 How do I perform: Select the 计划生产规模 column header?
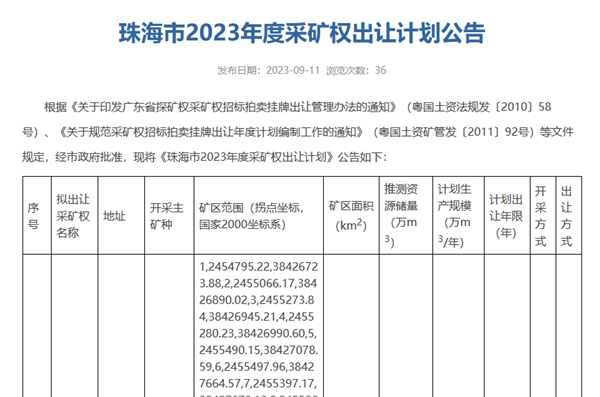pyautogui.click(x=454, y=216)
